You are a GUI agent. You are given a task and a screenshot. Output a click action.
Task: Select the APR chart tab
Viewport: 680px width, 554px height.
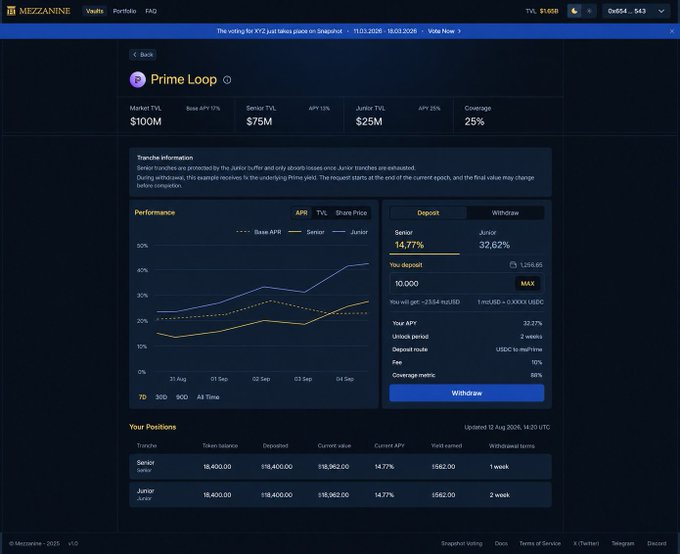301,213
